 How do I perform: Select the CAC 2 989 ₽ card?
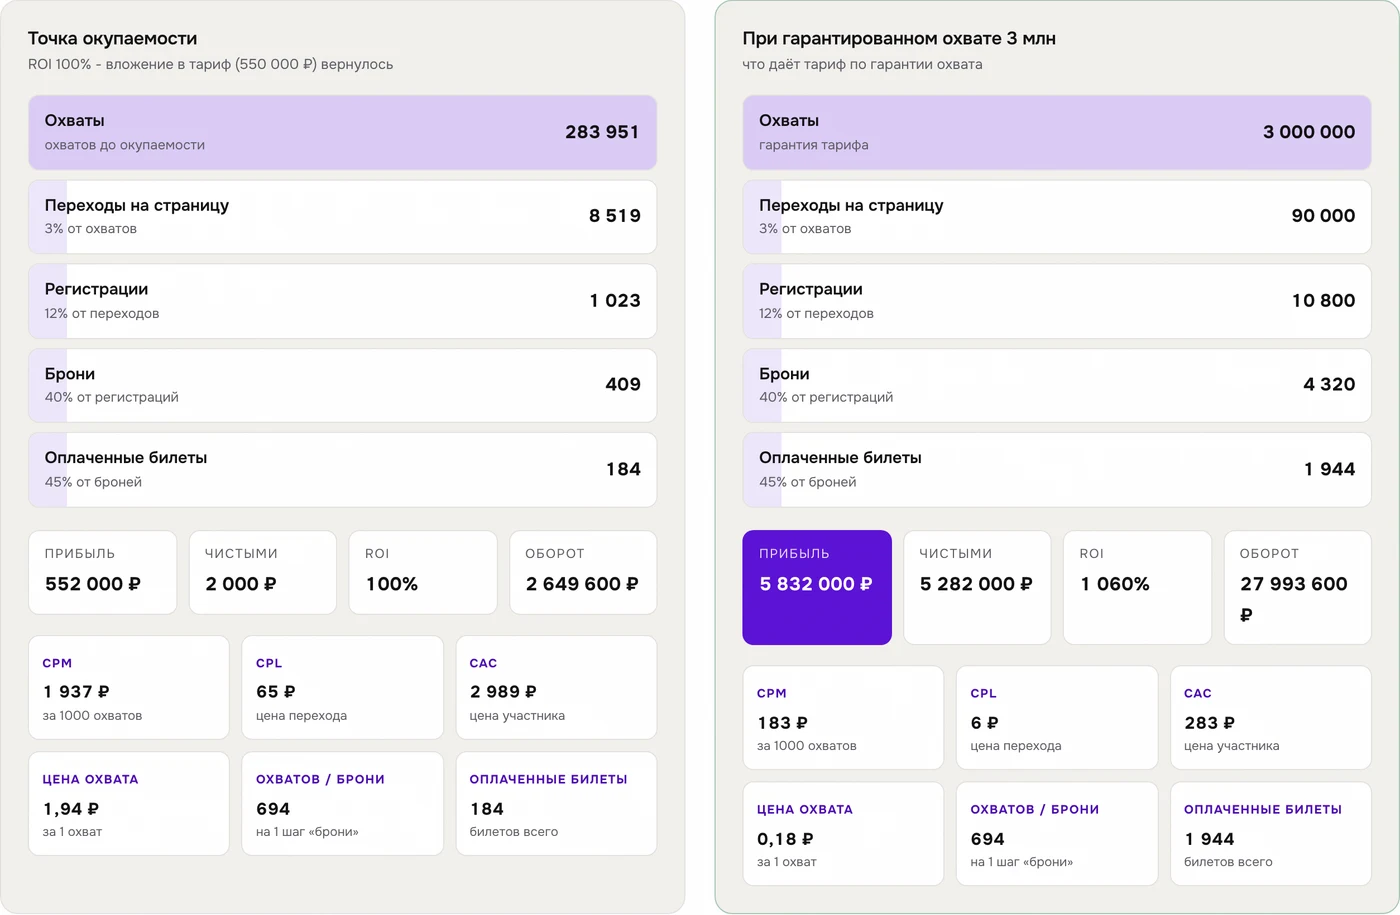point(556,688)
